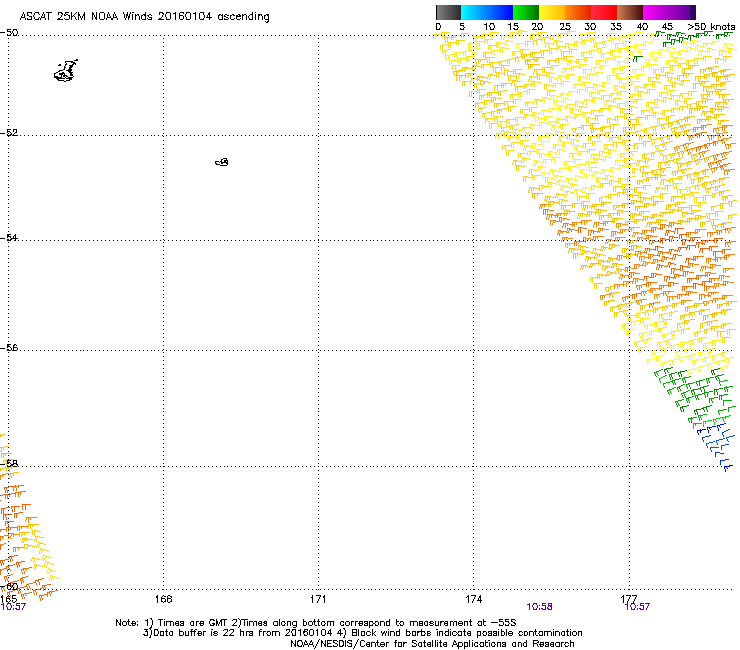The width and height of the screenshot is (740, 650).
Task: Click the 10:57 time stamp below longitude 177
Action: 637,607
